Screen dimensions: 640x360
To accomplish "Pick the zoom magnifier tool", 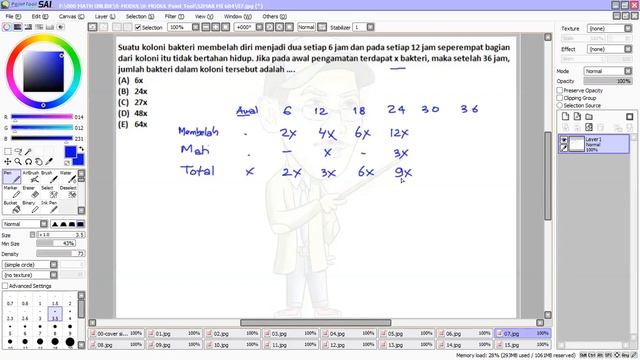I will (x=18, y=162).
